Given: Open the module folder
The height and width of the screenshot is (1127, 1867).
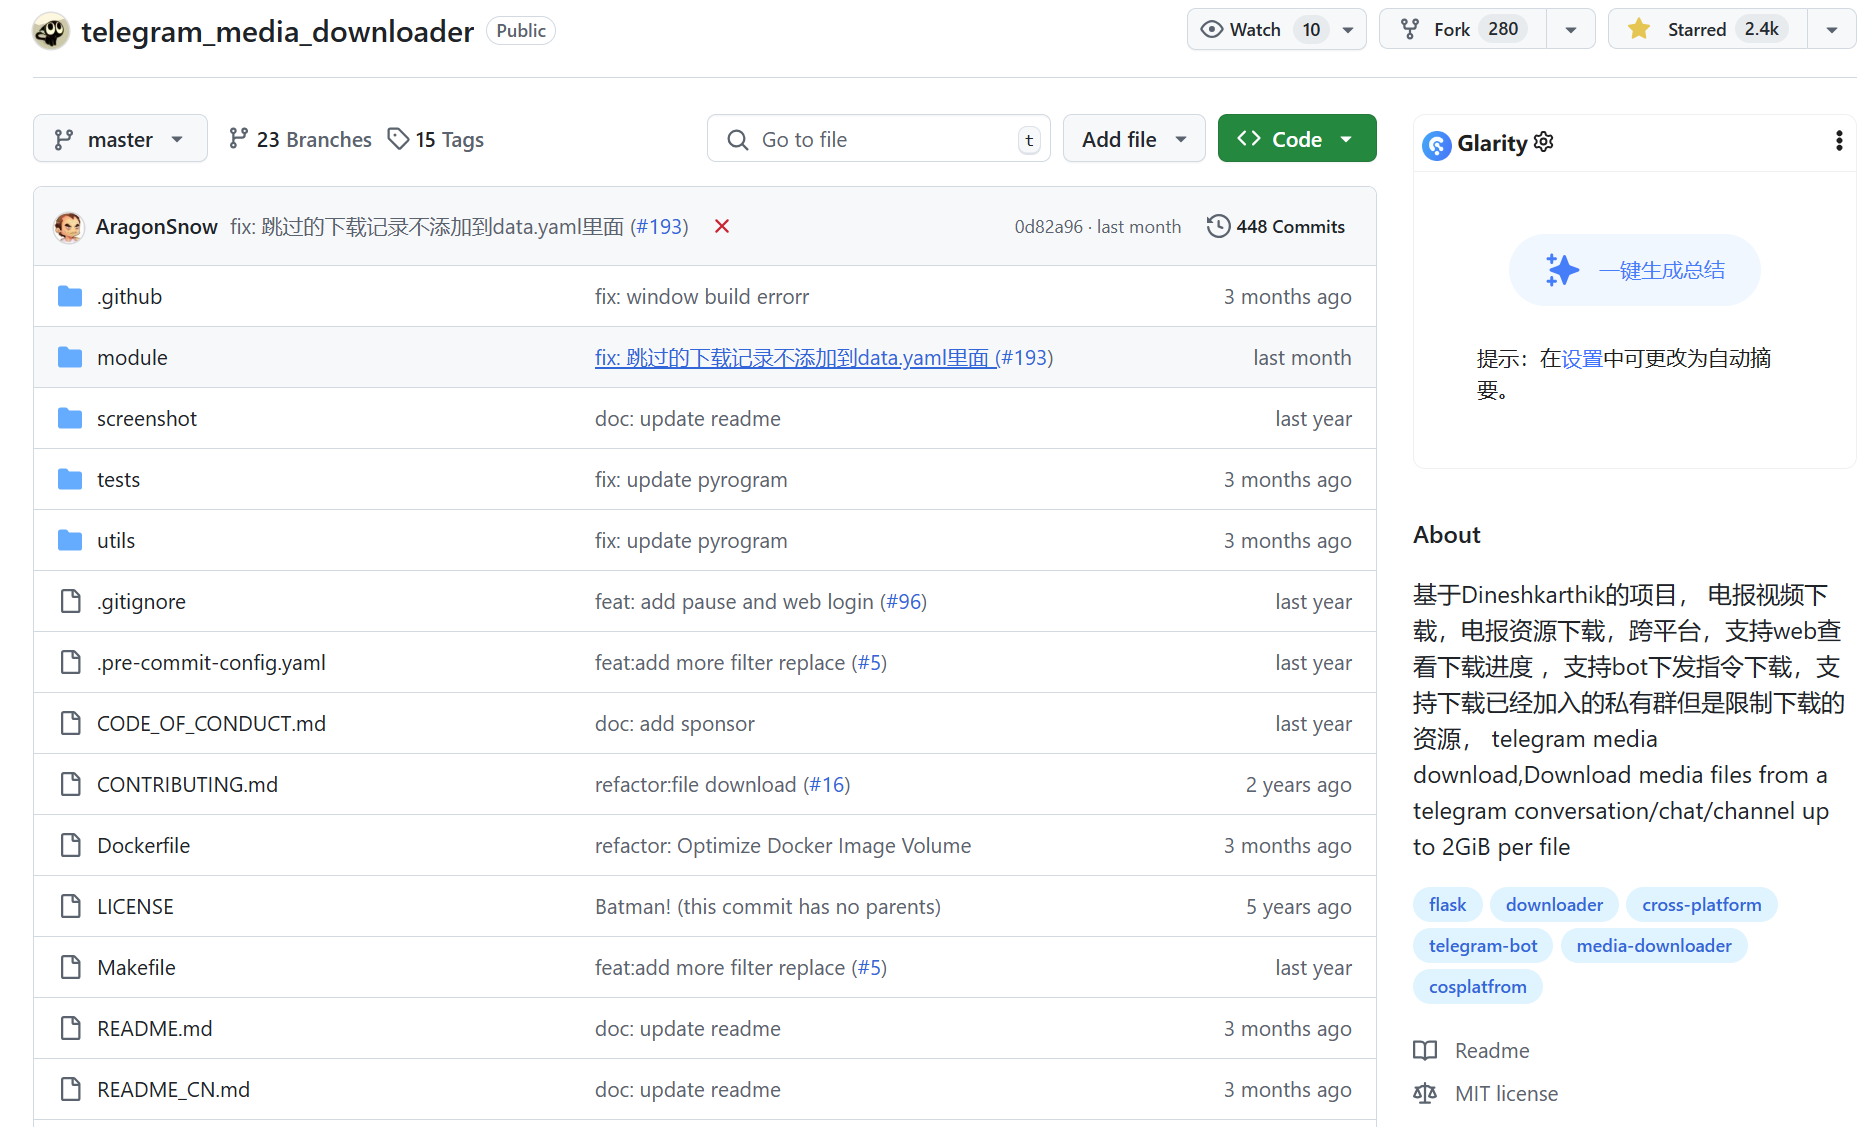Looking at the screenshot, I should tap(132, 357).
